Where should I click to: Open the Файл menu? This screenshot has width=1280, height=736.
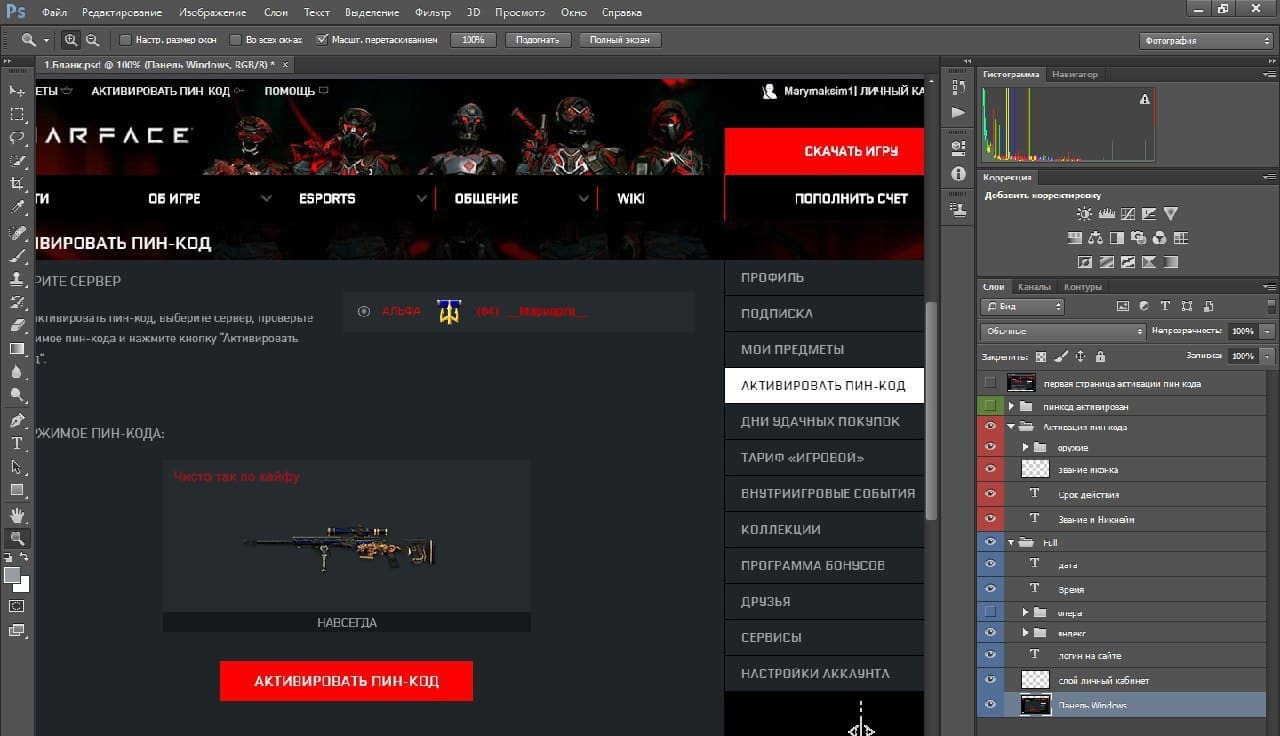[x=55, y=13]
